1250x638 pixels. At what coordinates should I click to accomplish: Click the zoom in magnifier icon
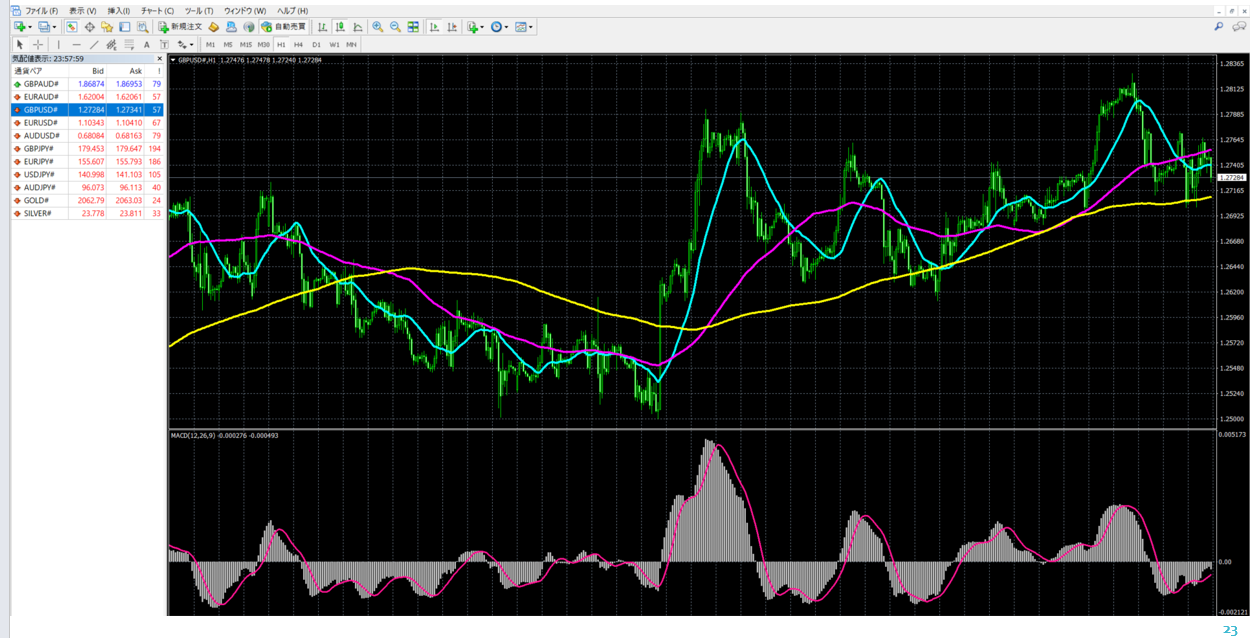(x=377, y=27)
